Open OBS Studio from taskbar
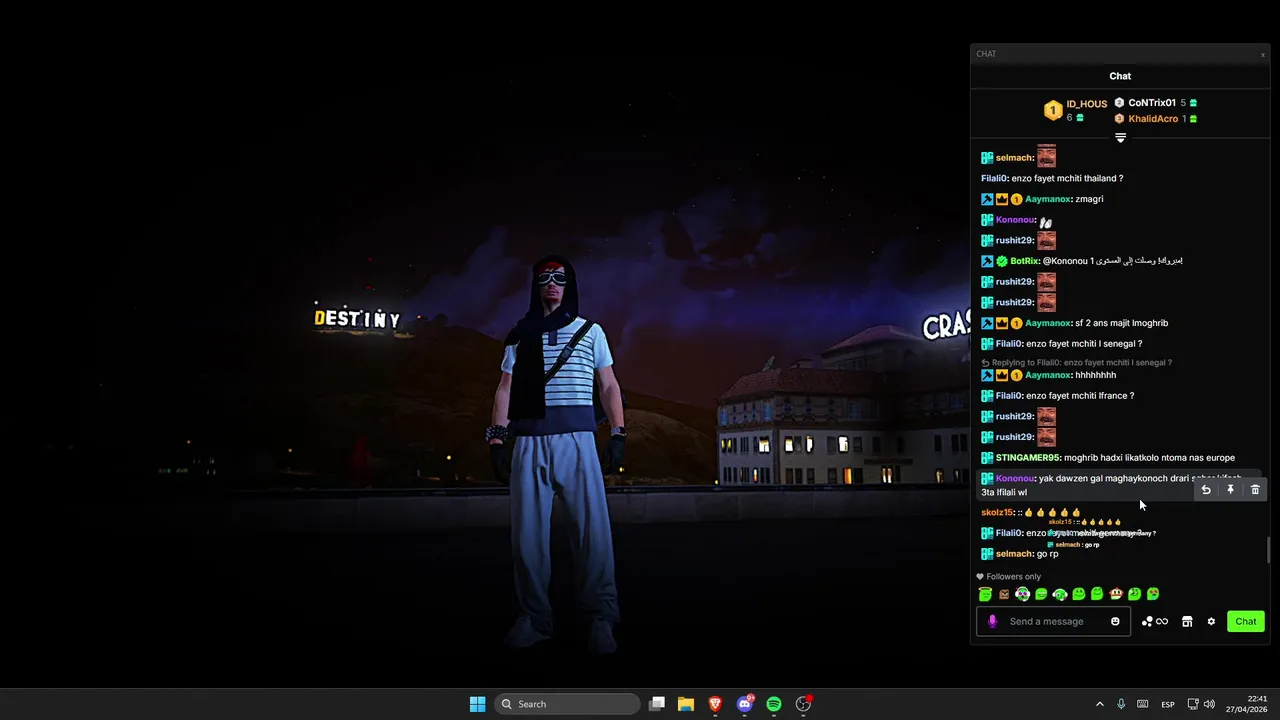1280x720 pixels. pyautogui.click(x=803, y=704)
